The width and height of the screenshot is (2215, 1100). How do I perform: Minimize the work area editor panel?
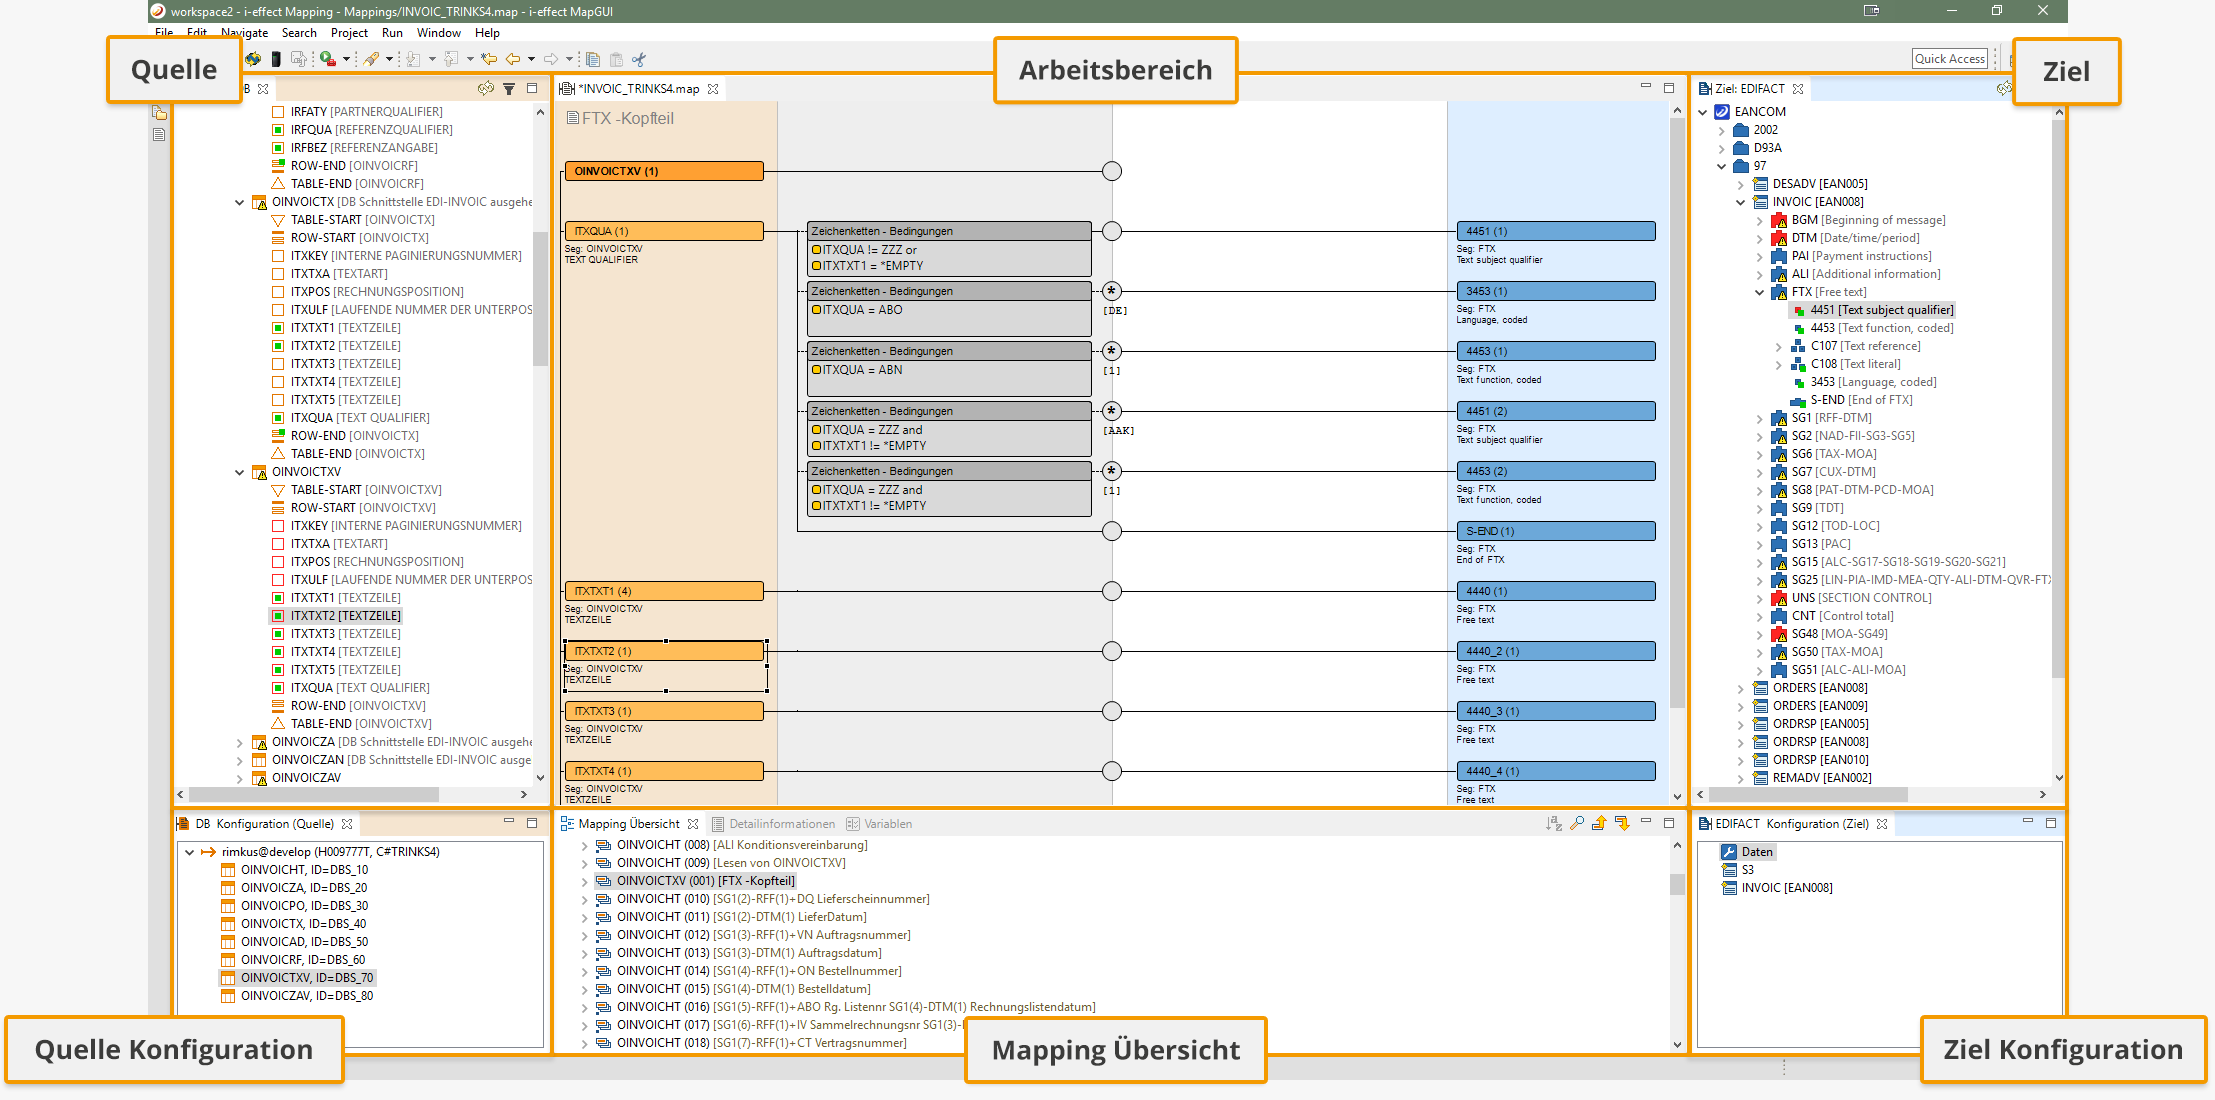pyautogui.click(x=1646, y=87)
